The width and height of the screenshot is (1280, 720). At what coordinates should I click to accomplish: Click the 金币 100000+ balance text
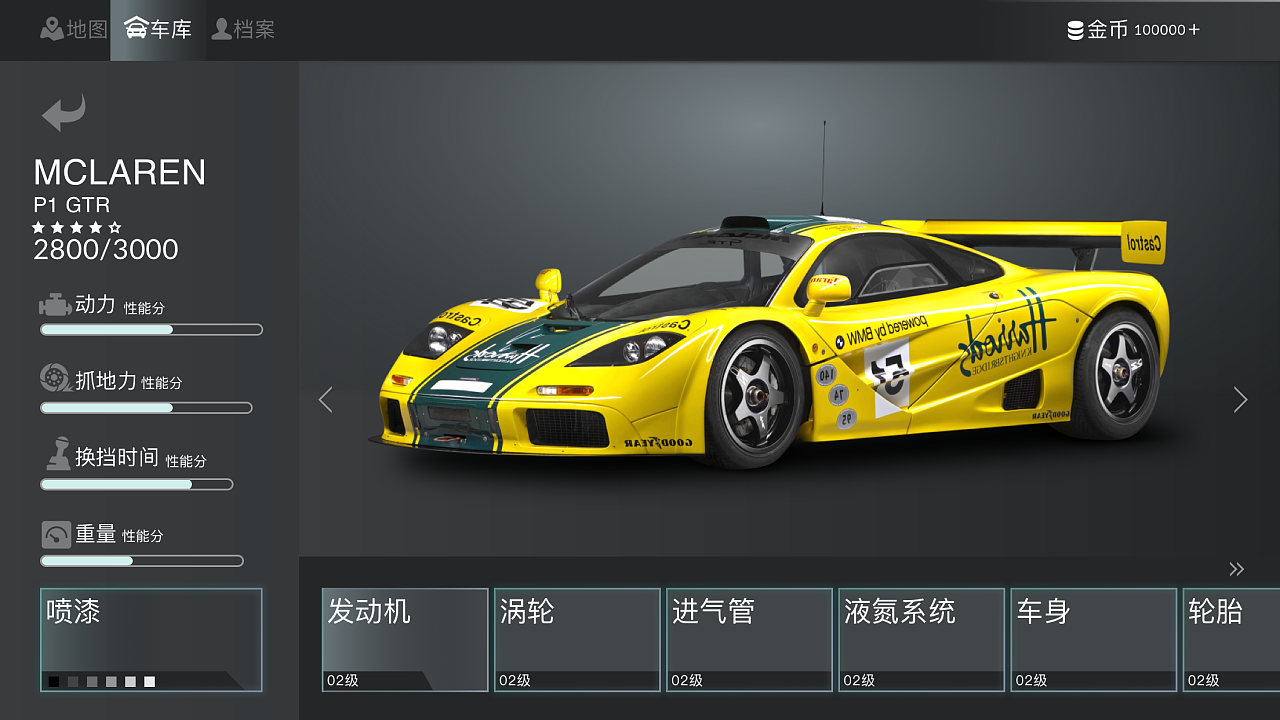(1144, 30)
